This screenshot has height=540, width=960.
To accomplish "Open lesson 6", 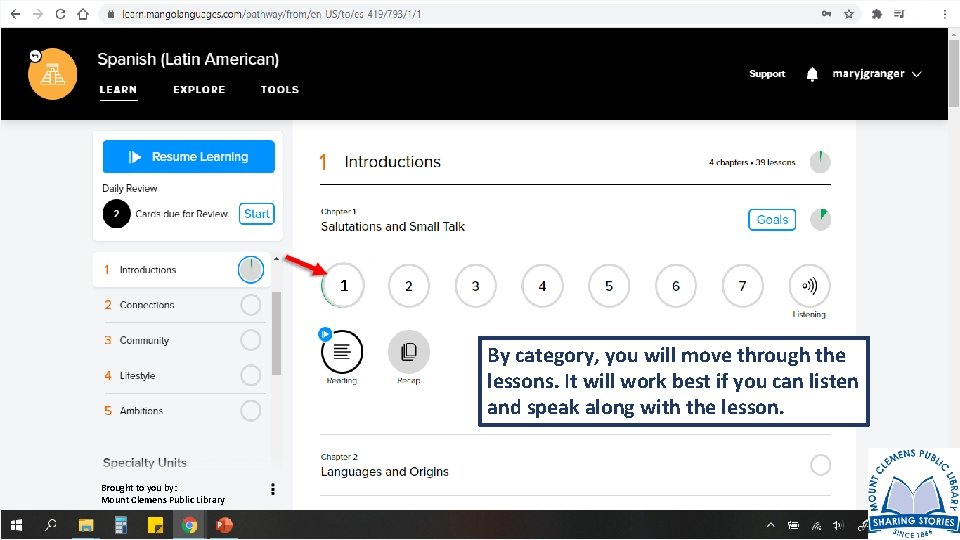I will (x=676, y=285).
